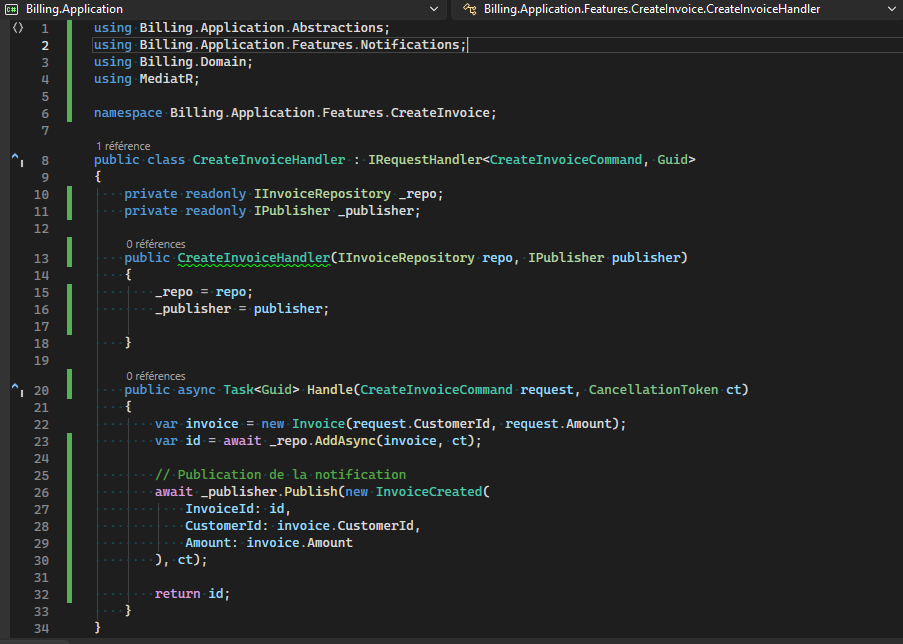This screenshot has height=644, width=903.
Task: Click the inheritance margin glyph on line 20
Action: point(16,390)
